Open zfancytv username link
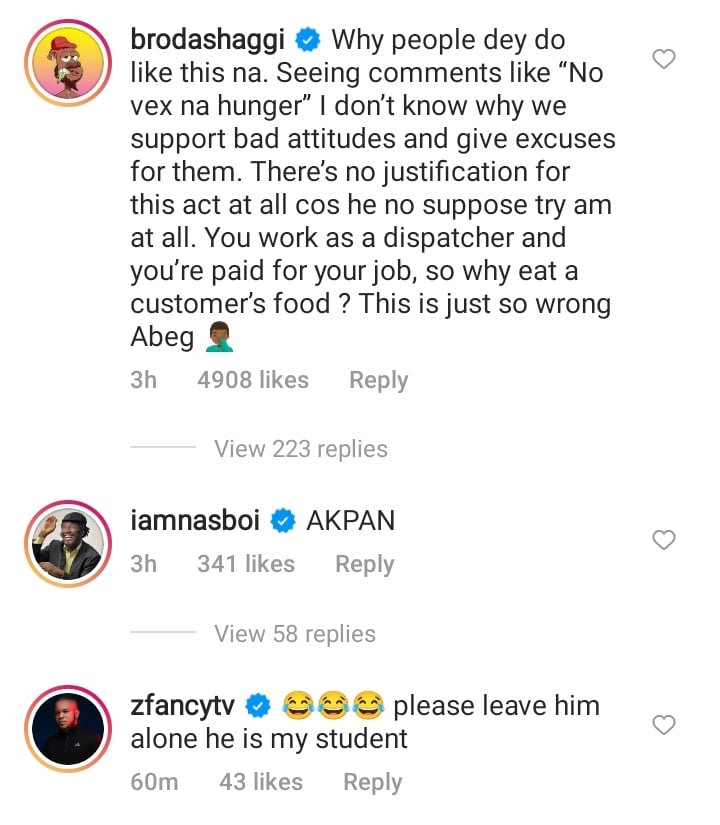Screen dimensions: 720x825 coord(183,706)
